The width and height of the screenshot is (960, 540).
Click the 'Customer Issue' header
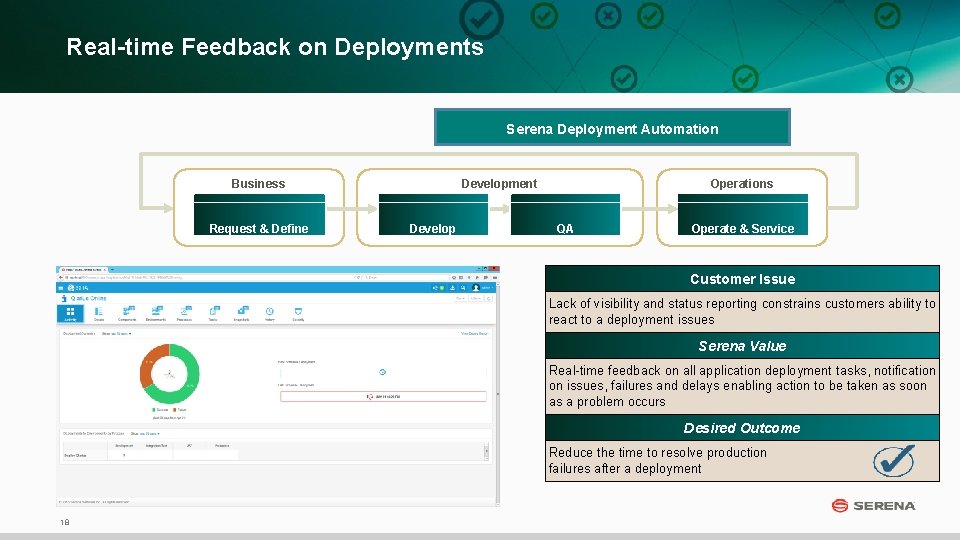(x=742, y=279)
